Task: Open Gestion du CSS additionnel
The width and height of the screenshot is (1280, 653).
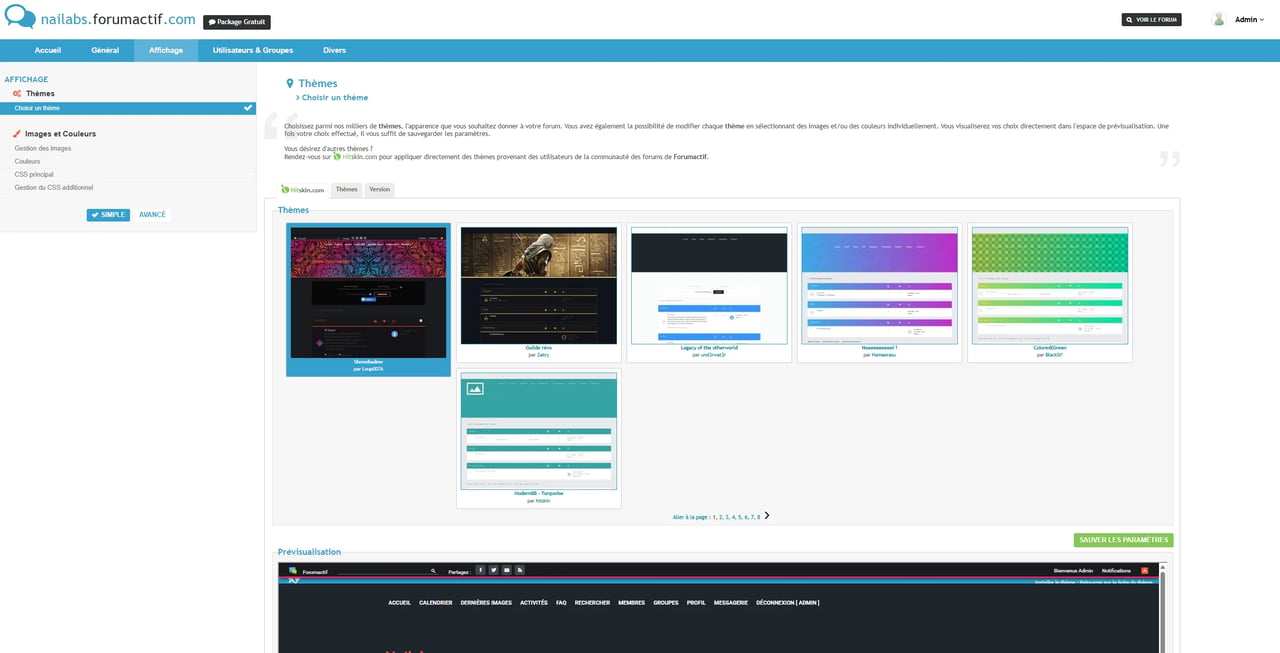Action: (x=54, y=187)
